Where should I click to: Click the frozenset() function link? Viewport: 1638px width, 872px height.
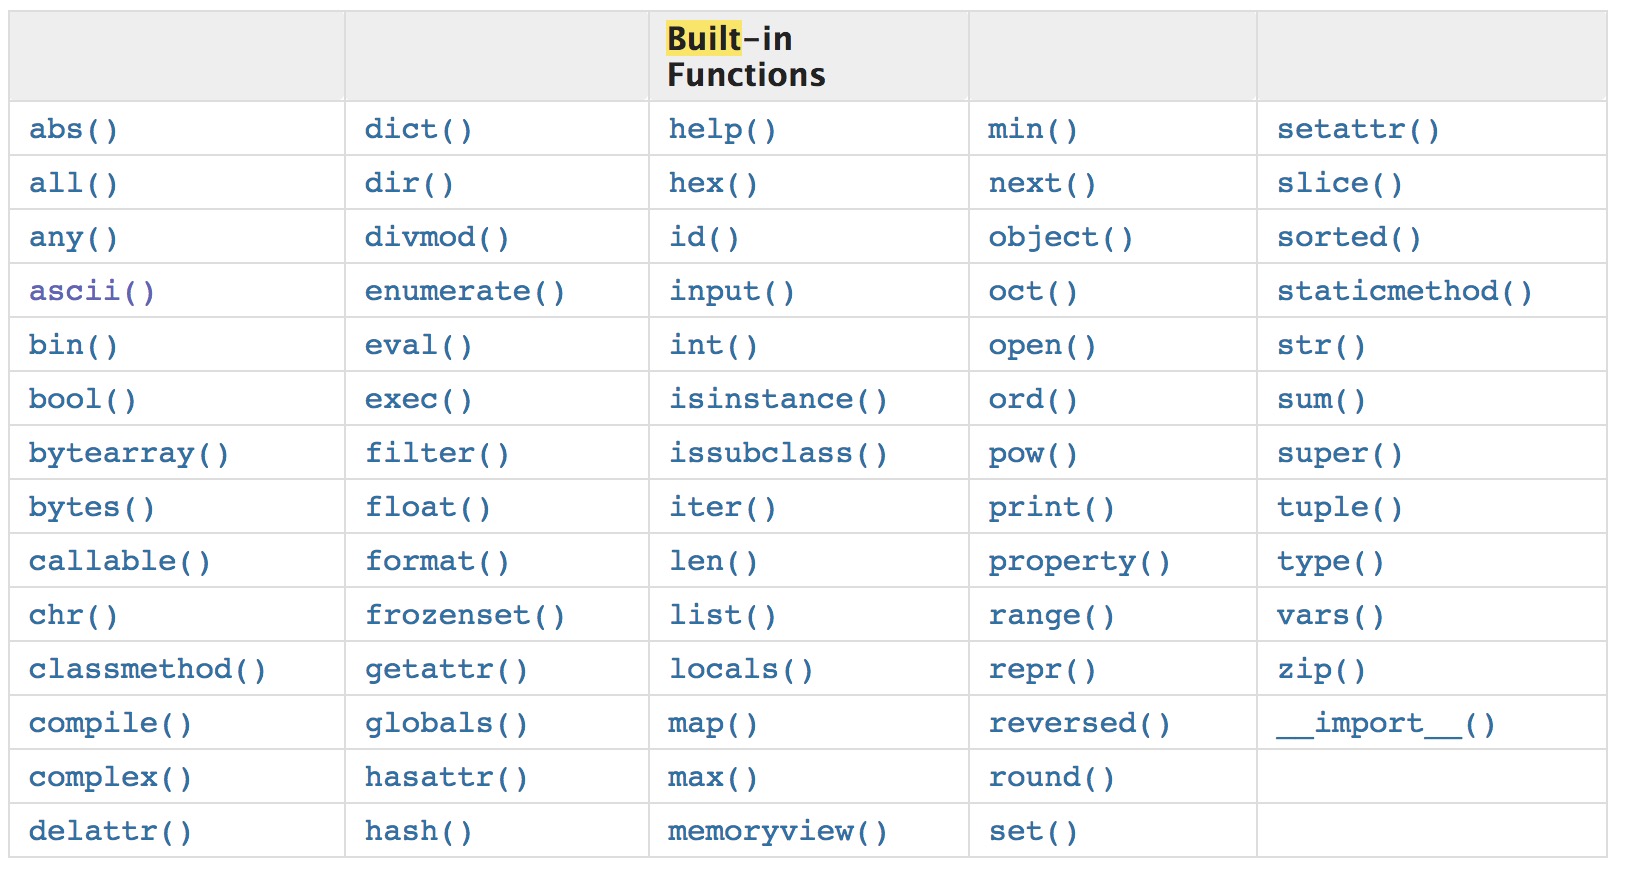click(464, 615)
